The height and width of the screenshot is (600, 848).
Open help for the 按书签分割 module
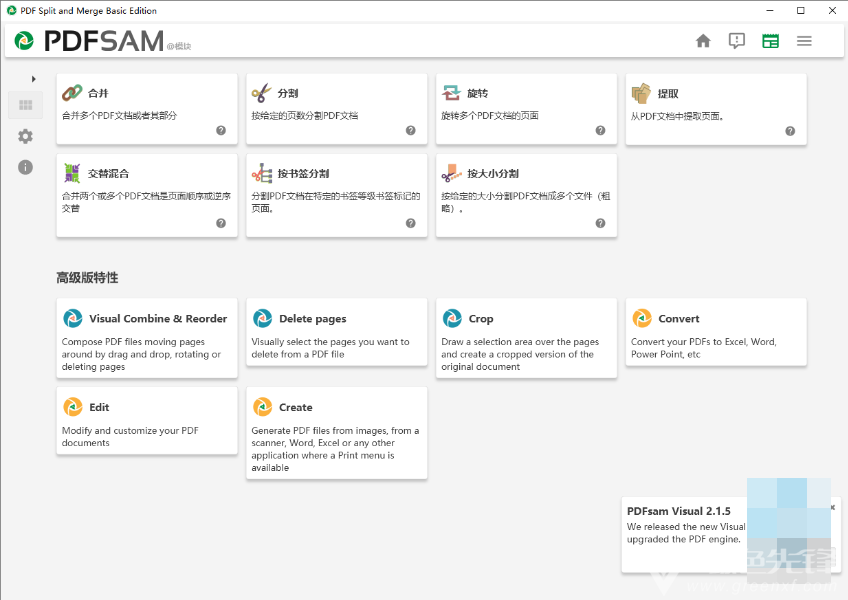pos(411,223)
